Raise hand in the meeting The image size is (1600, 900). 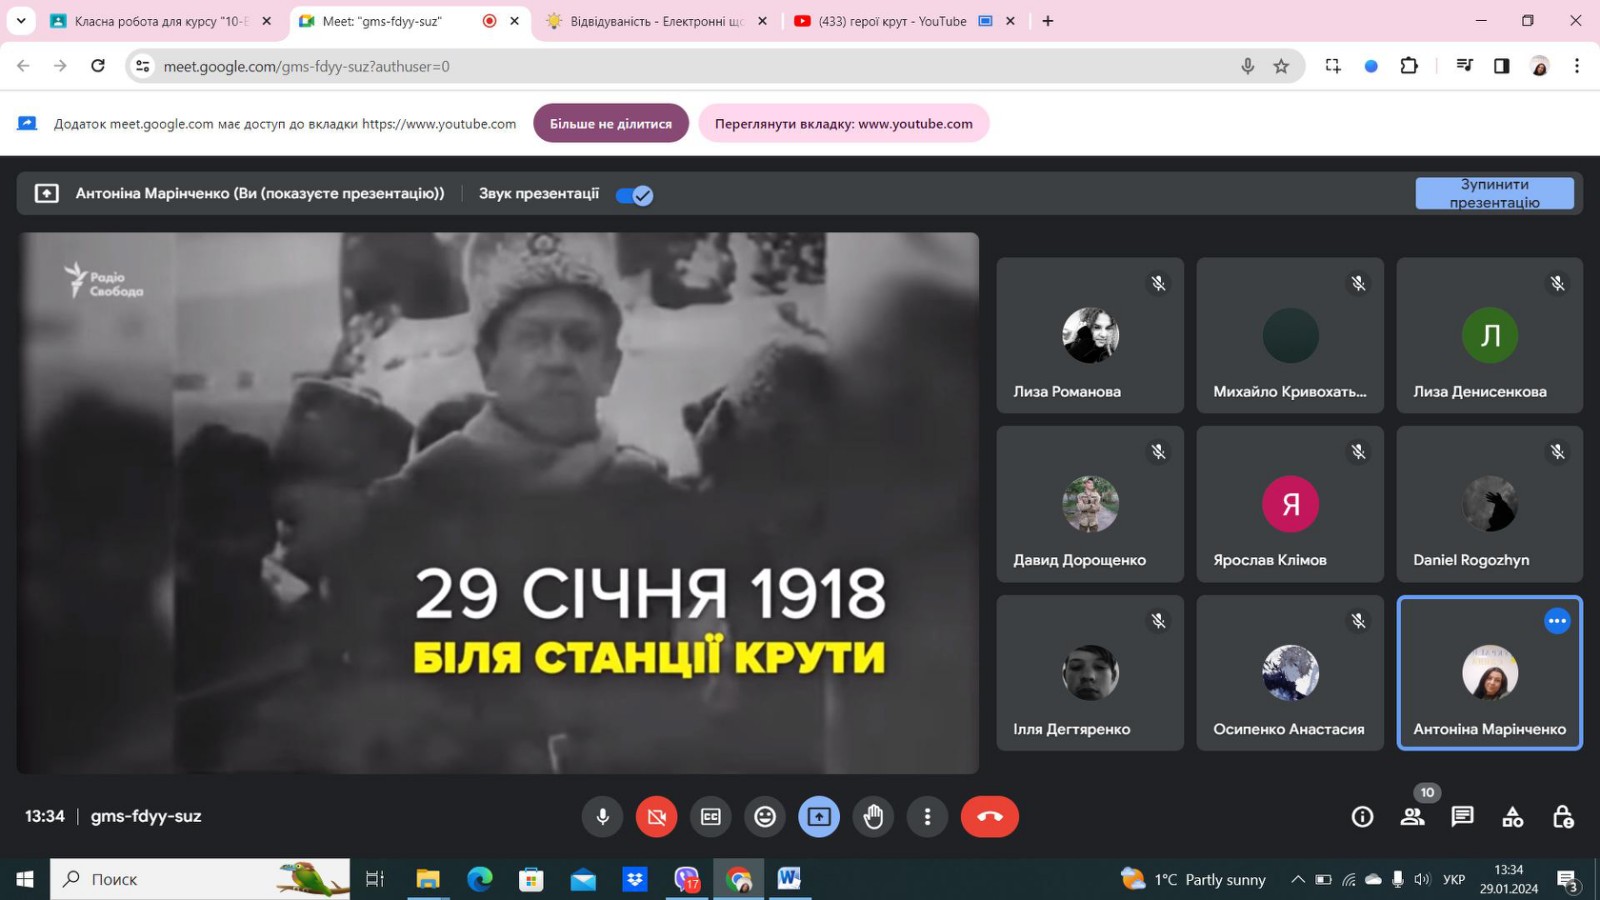pyautogui.click(x=873, y=817)
